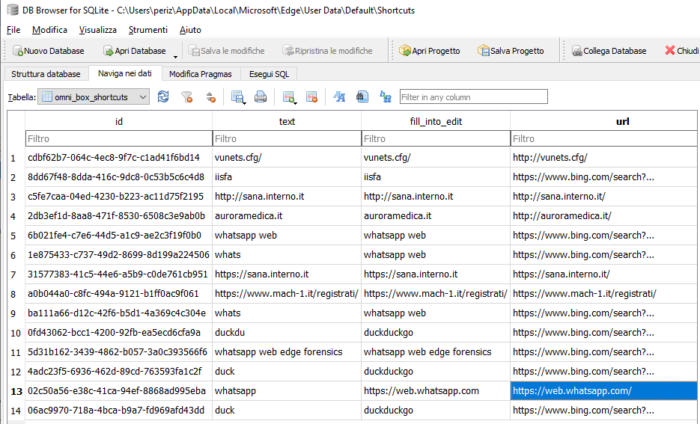700x424 pixels.
Task: Click the id column filter field
Action: click(119, 139)
